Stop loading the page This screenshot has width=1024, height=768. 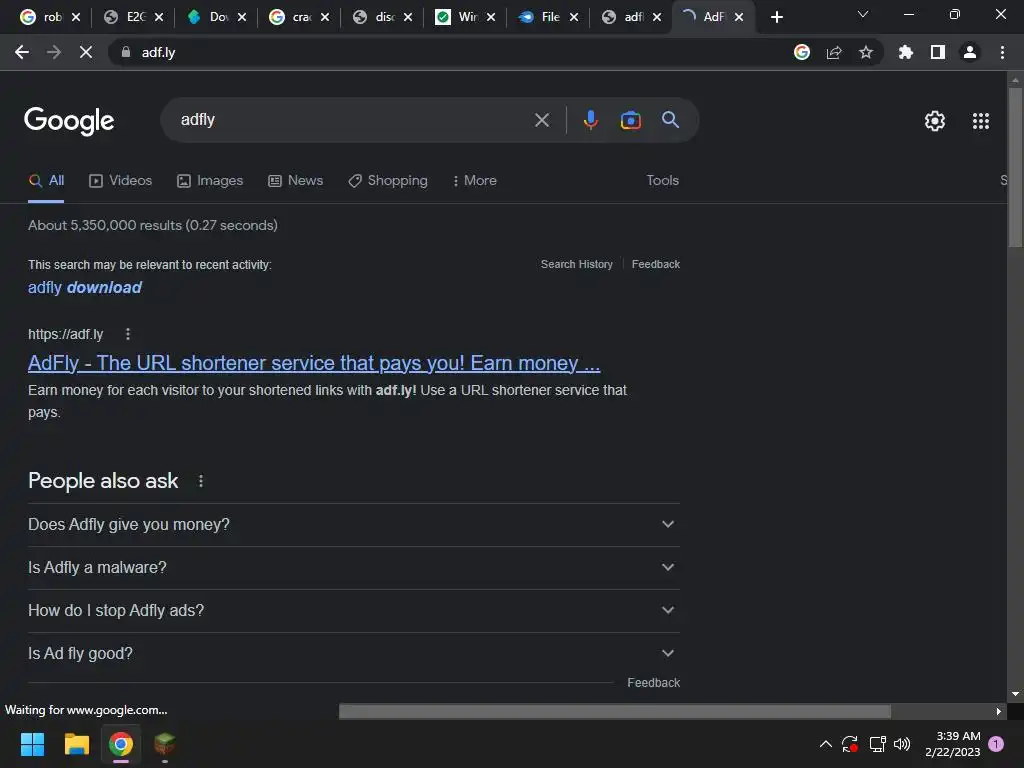(x=86, y=52)
